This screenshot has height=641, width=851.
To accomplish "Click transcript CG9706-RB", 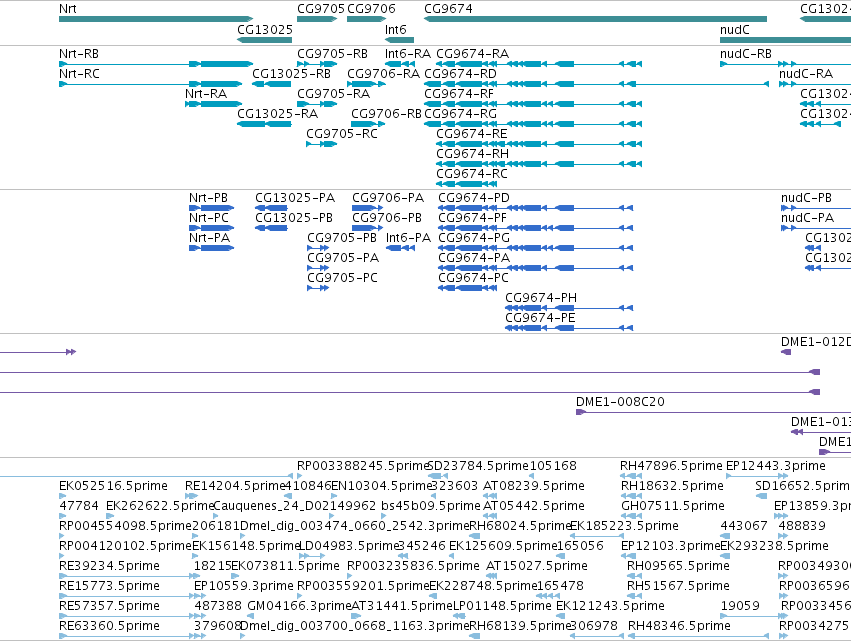I will [x=369, y=124].
